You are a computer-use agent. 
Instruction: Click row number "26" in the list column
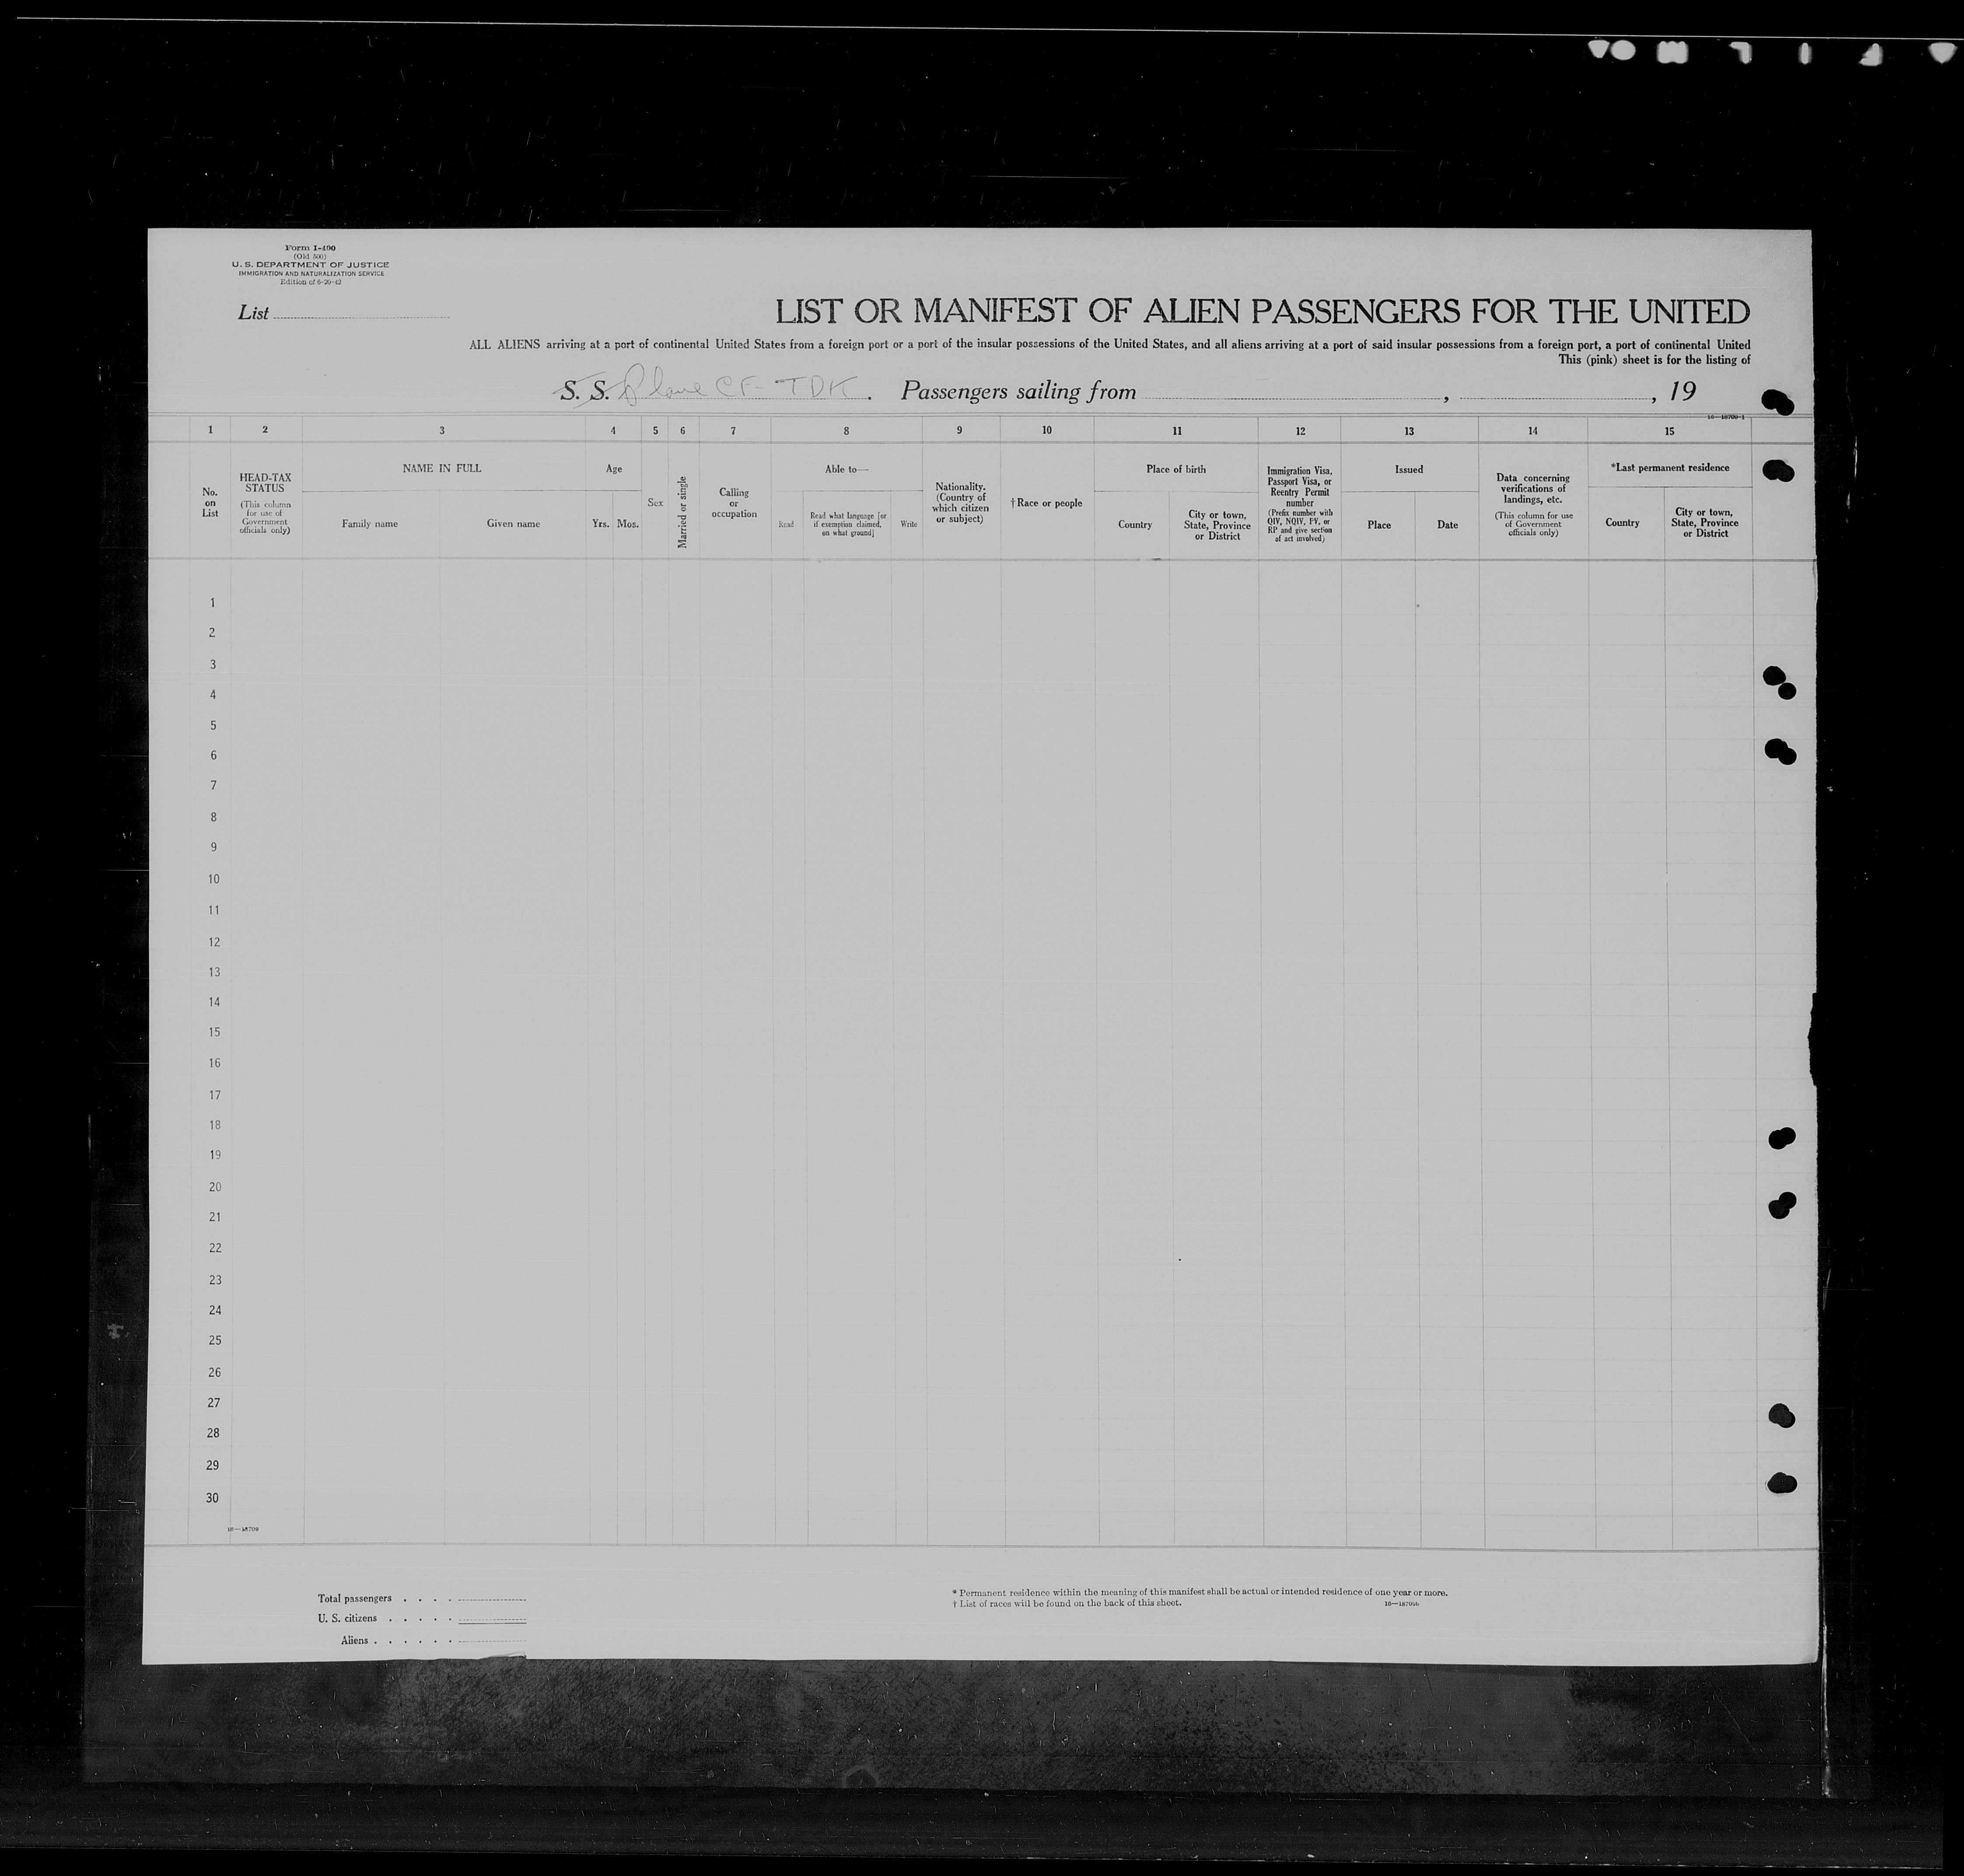click(x=214, y=1373)
